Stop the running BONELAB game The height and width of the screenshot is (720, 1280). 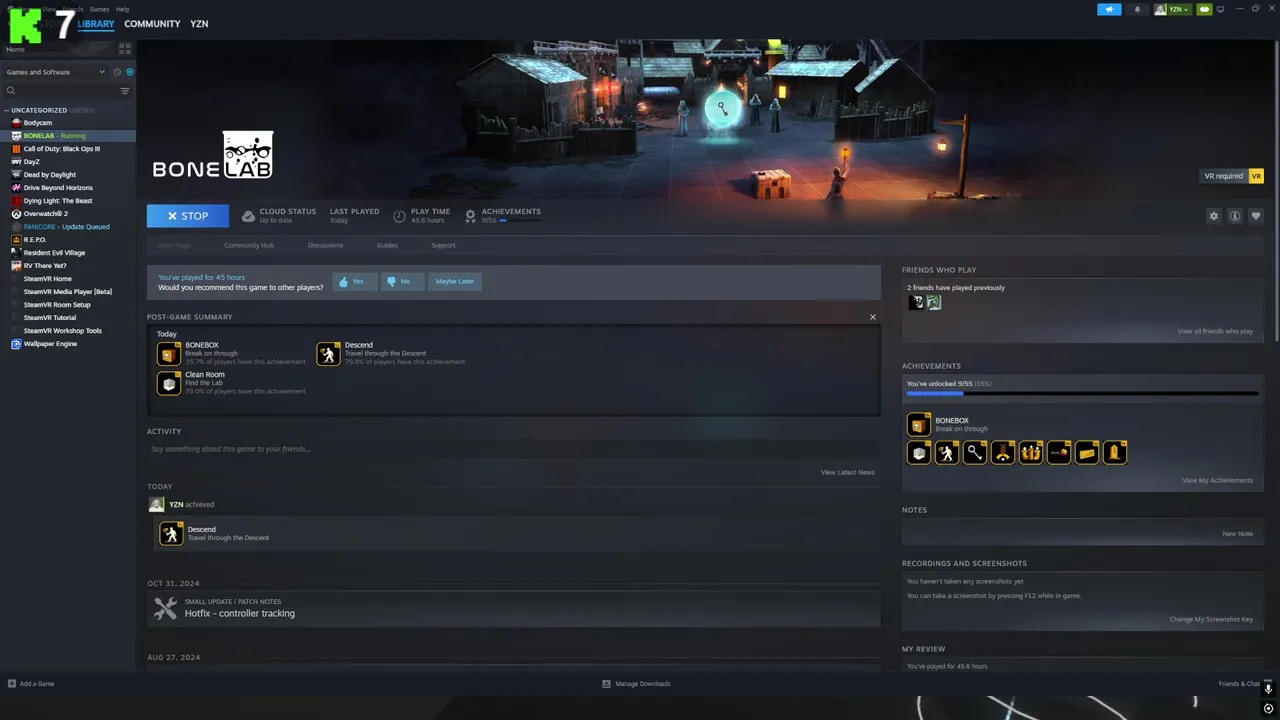(188, 216)
